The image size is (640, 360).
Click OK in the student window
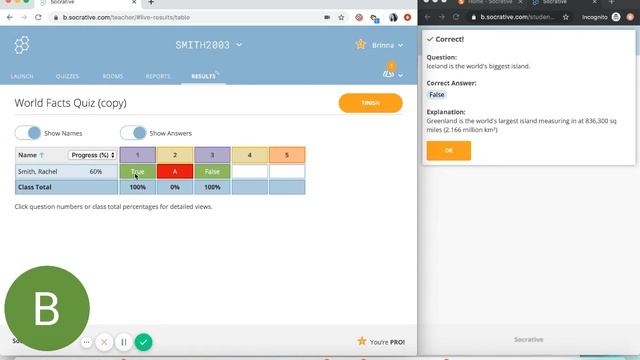pyautogui.click(x=449, y=151)
